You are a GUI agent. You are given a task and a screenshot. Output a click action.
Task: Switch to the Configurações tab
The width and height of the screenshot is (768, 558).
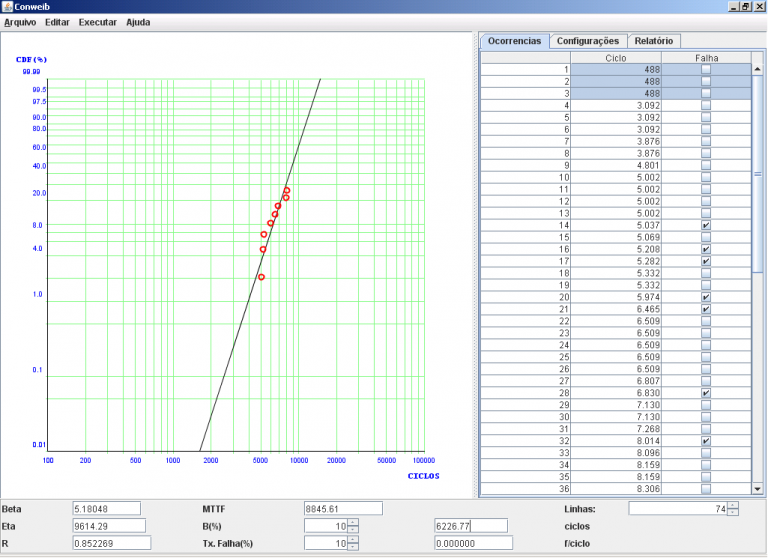[x=588, y=41]
